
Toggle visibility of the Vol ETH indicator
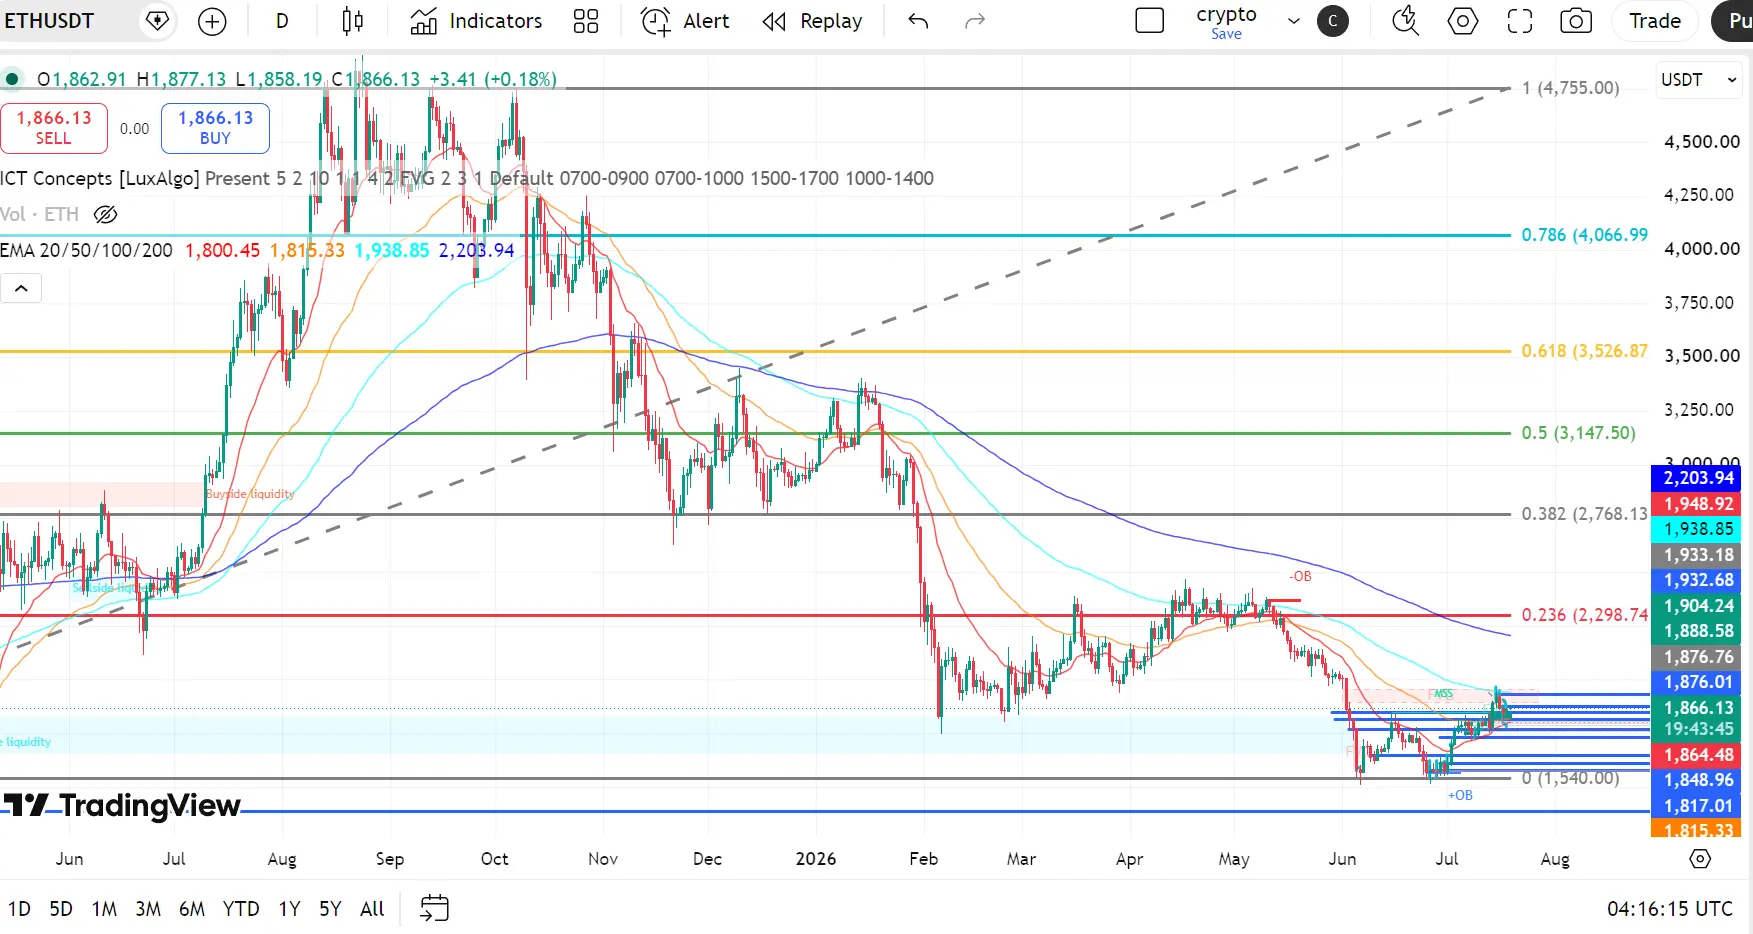pos(105,214)
